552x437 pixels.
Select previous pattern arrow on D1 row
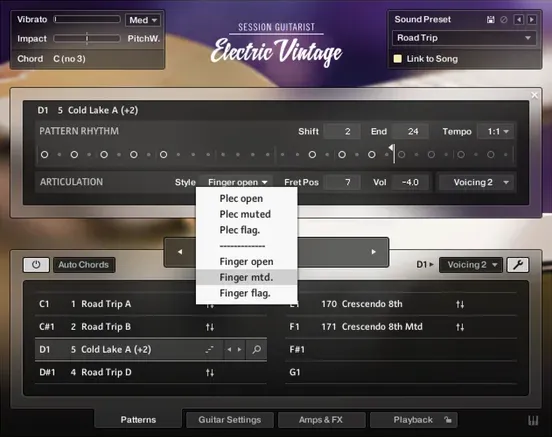click(230, 349)
